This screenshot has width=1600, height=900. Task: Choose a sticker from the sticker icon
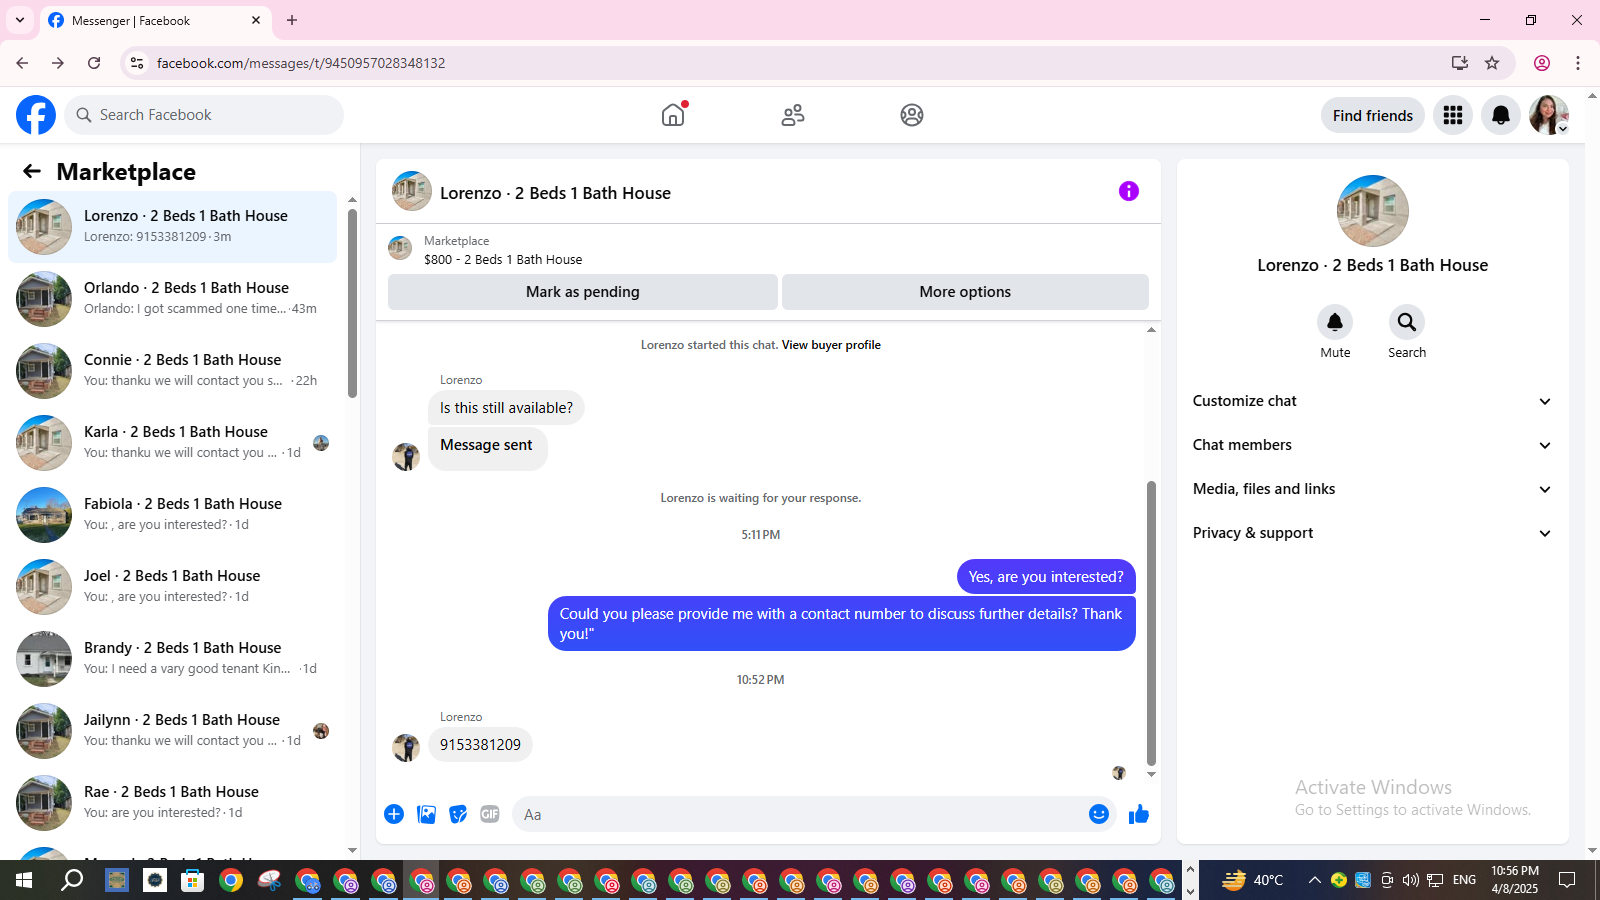point(458,814)
